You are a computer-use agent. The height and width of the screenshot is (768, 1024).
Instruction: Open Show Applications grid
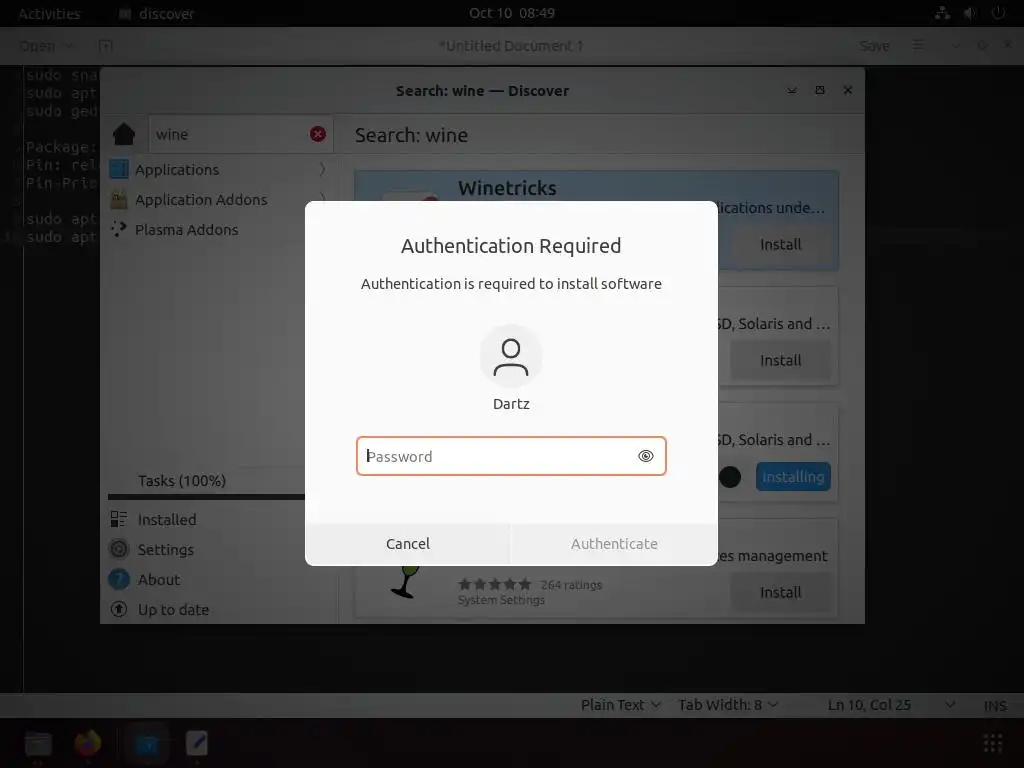(x=993, y=743)
